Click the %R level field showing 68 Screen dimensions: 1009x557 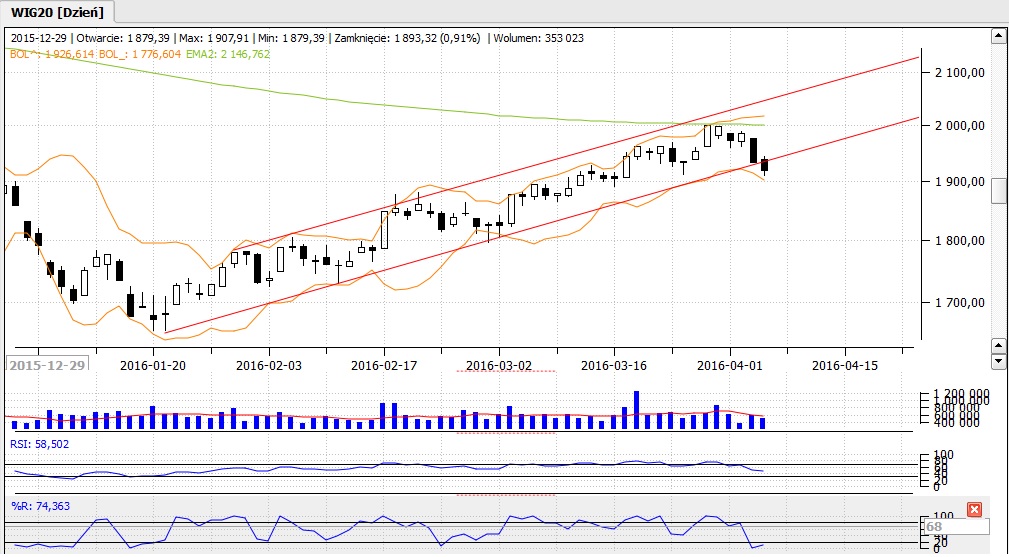coord(957,527)
